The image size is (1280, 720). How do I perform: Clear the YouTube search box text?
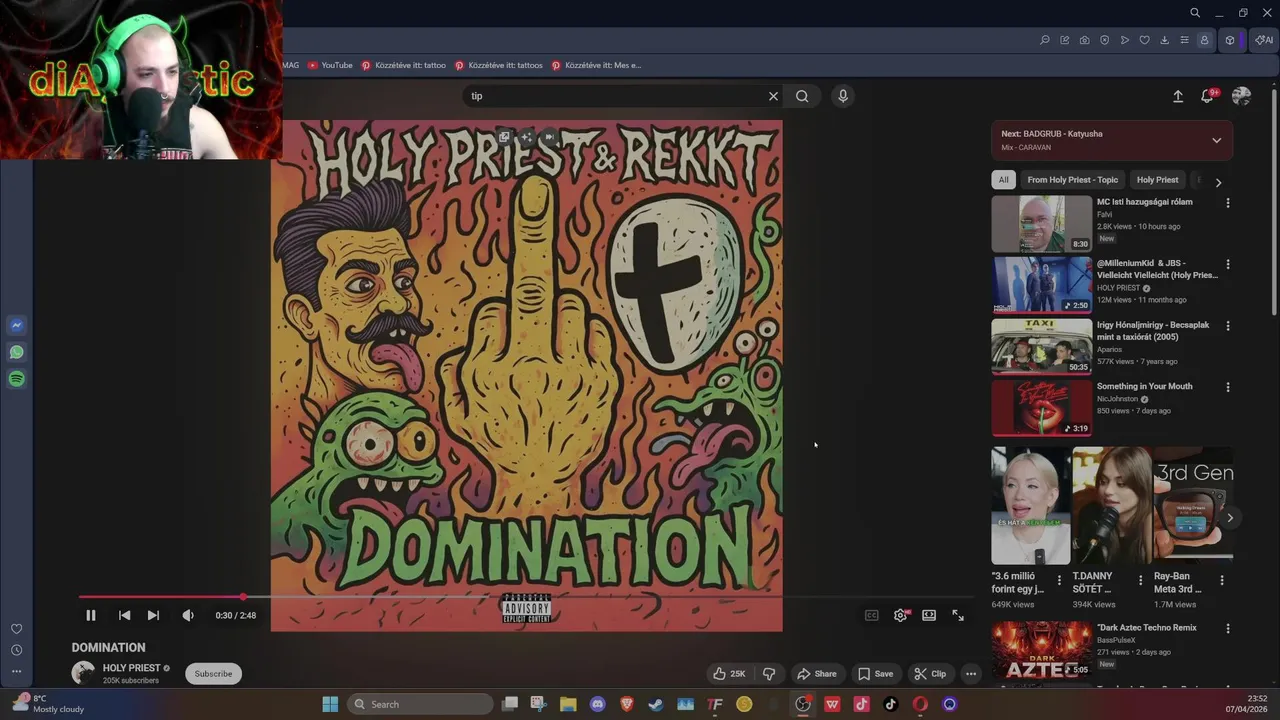[773, 96]
